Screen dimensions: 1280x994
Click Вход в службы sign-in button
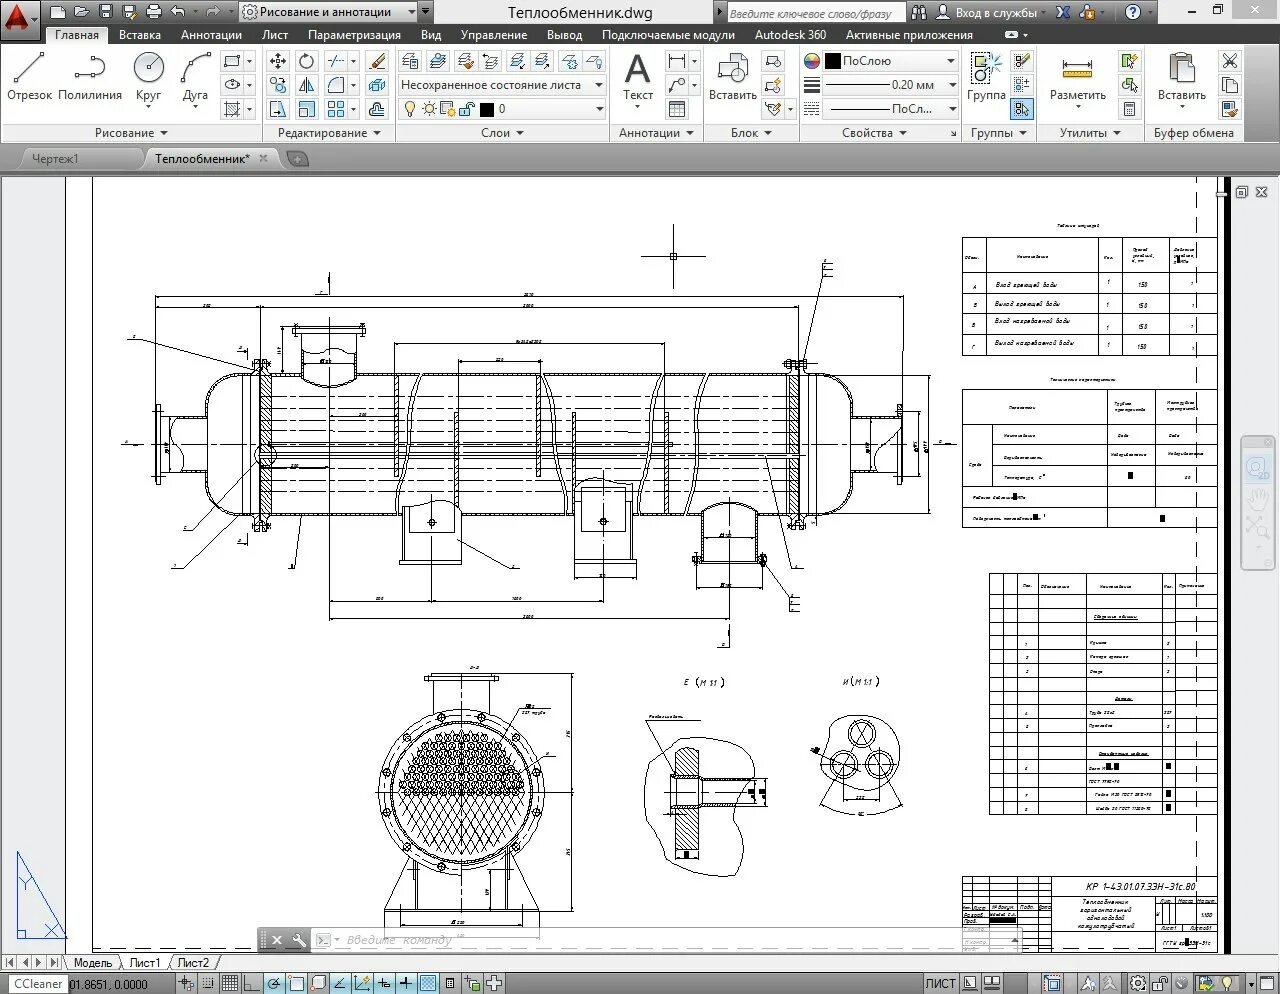pyautogui.click(x=993, y=12)
